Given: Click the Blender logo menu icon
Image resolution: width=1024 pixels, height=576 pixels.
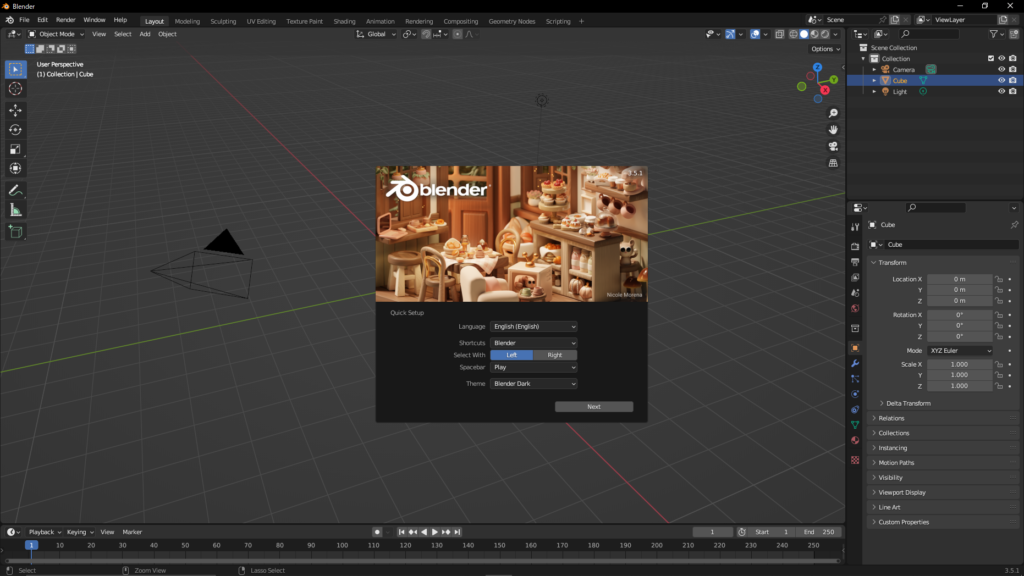Looking at the screenshot, I should coord(9,20).
